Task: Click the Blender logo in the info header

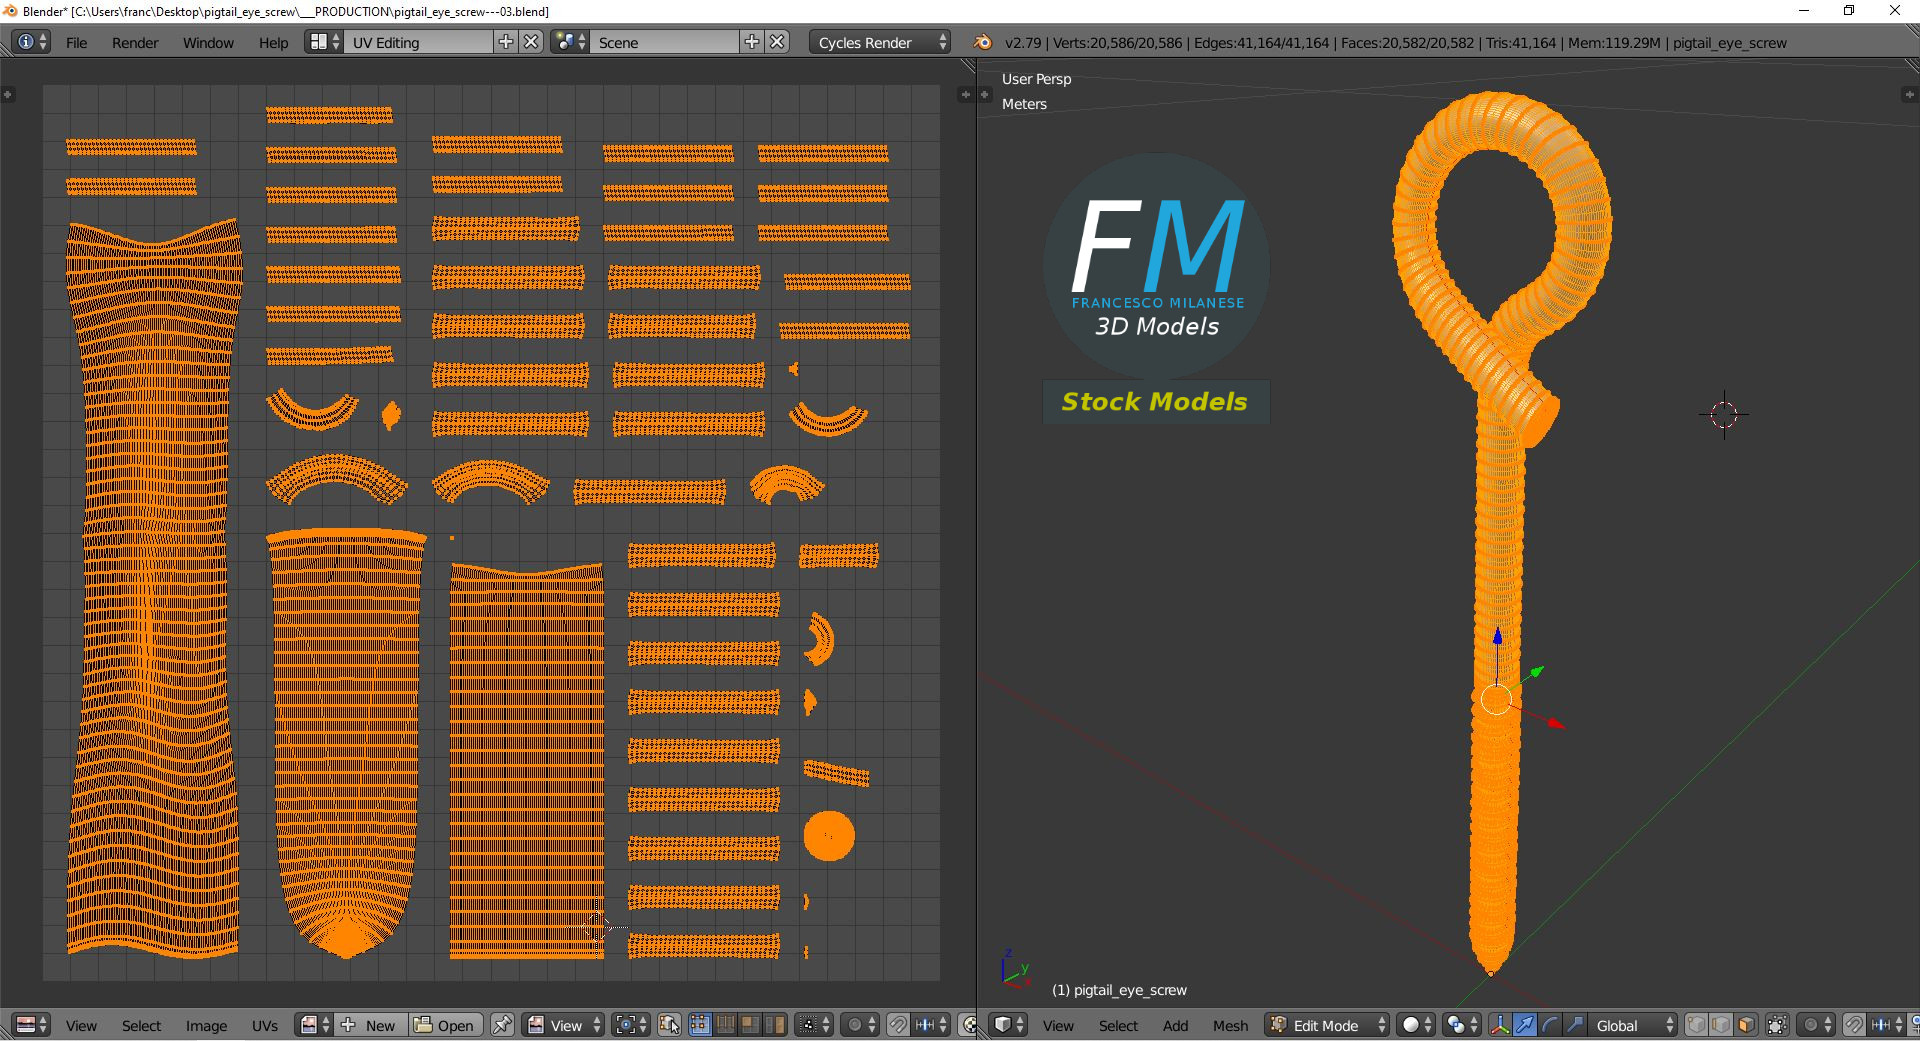Action: pyautogui.click(x=983, y=42)
